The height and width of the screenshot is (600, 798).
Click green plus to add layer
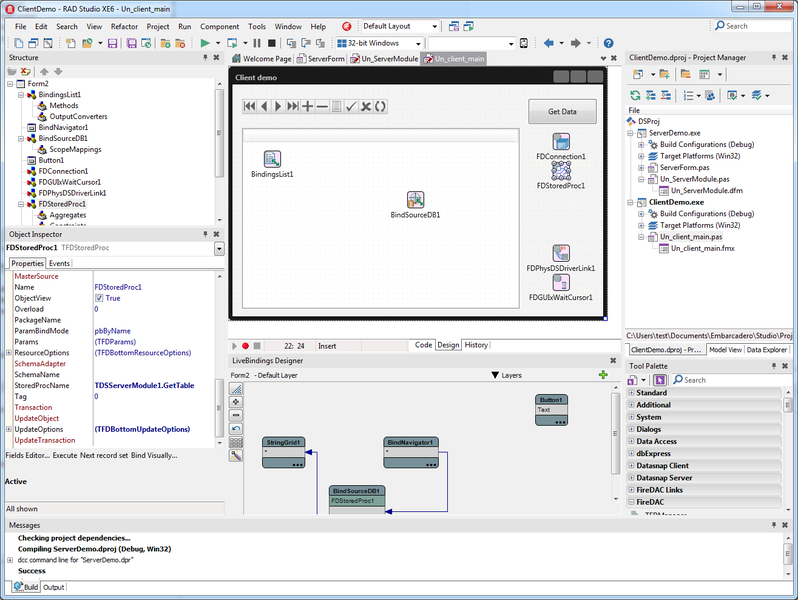(603, 375)
